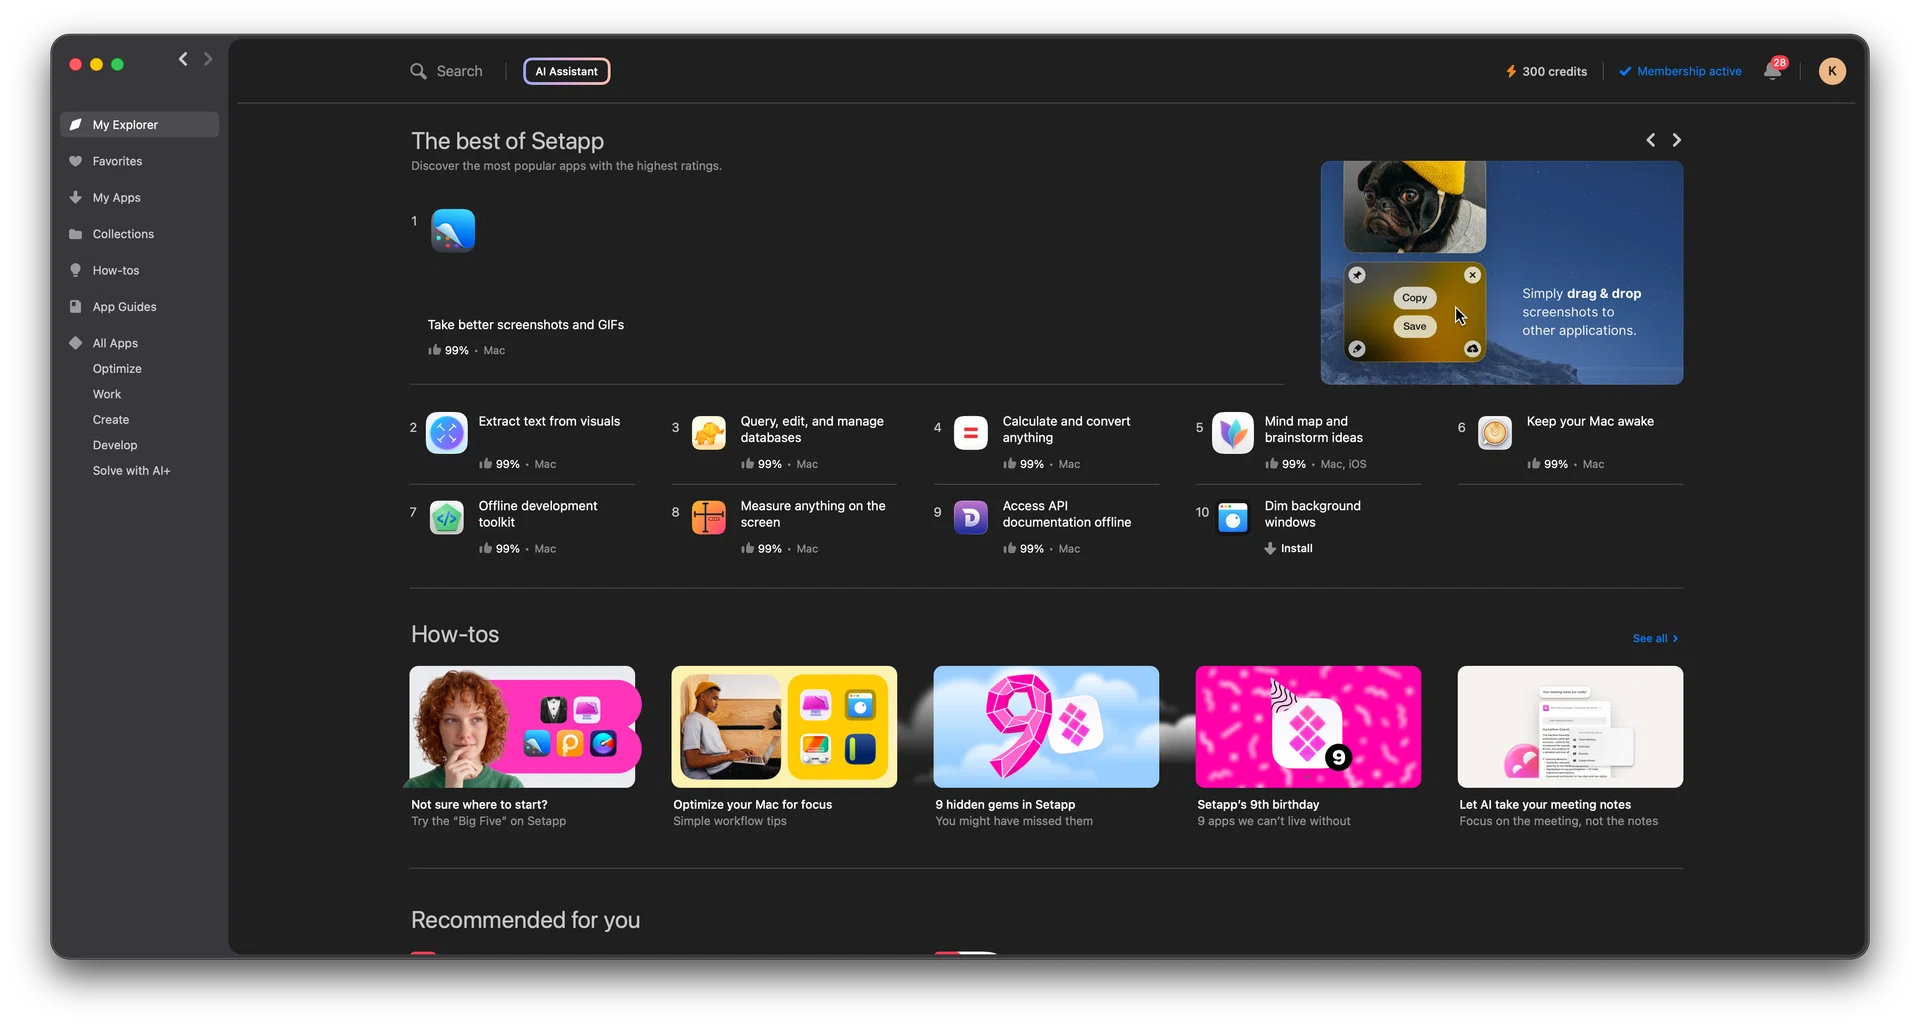Open the K profile avatar
The height and width of the screenshot is (1026, 1920).
point(1832,71)
